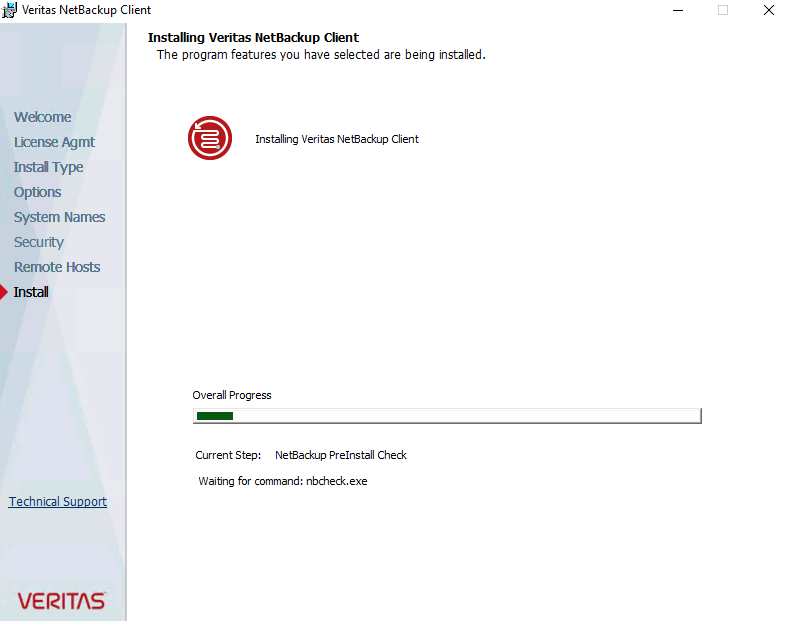Screen dimensions: 791x621
Task: Click the red arrow marker beside Install
Action: click(x=4, y=293)
